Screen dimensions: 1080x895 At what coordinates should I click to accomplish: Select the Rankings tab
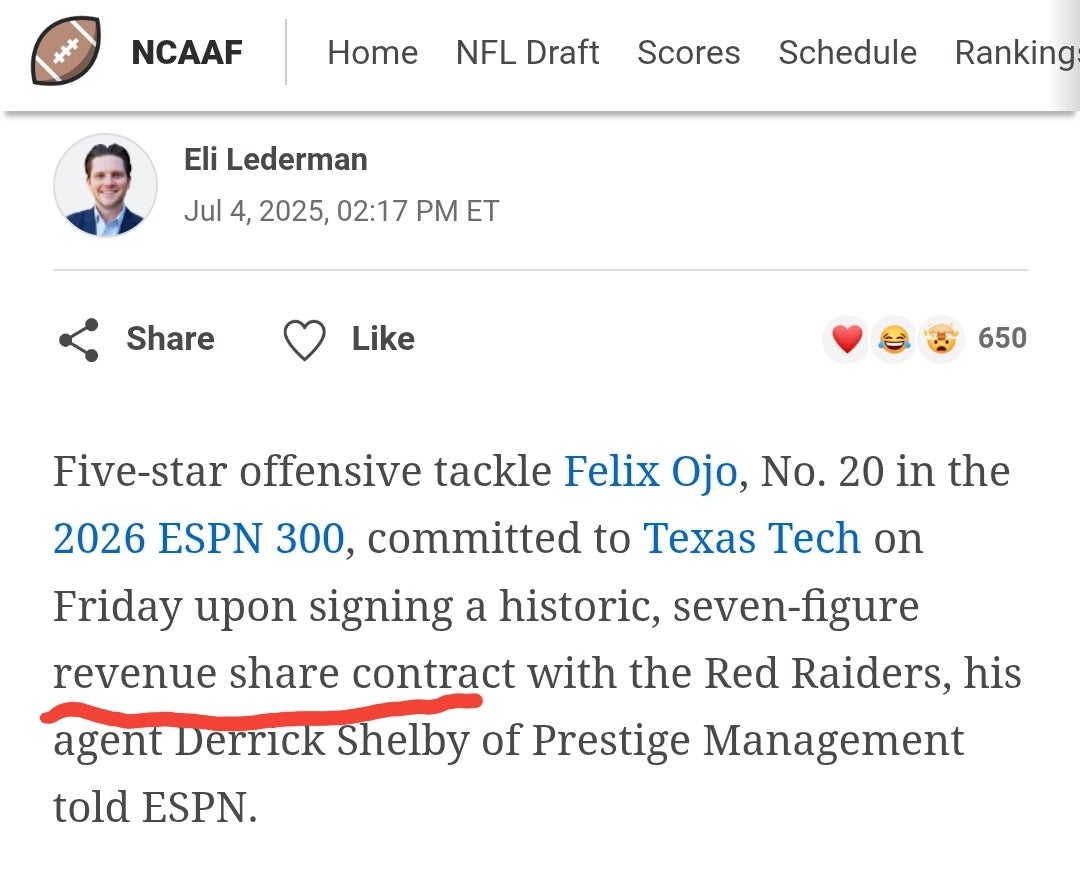pyautogui.click(x=1015, y=52)
